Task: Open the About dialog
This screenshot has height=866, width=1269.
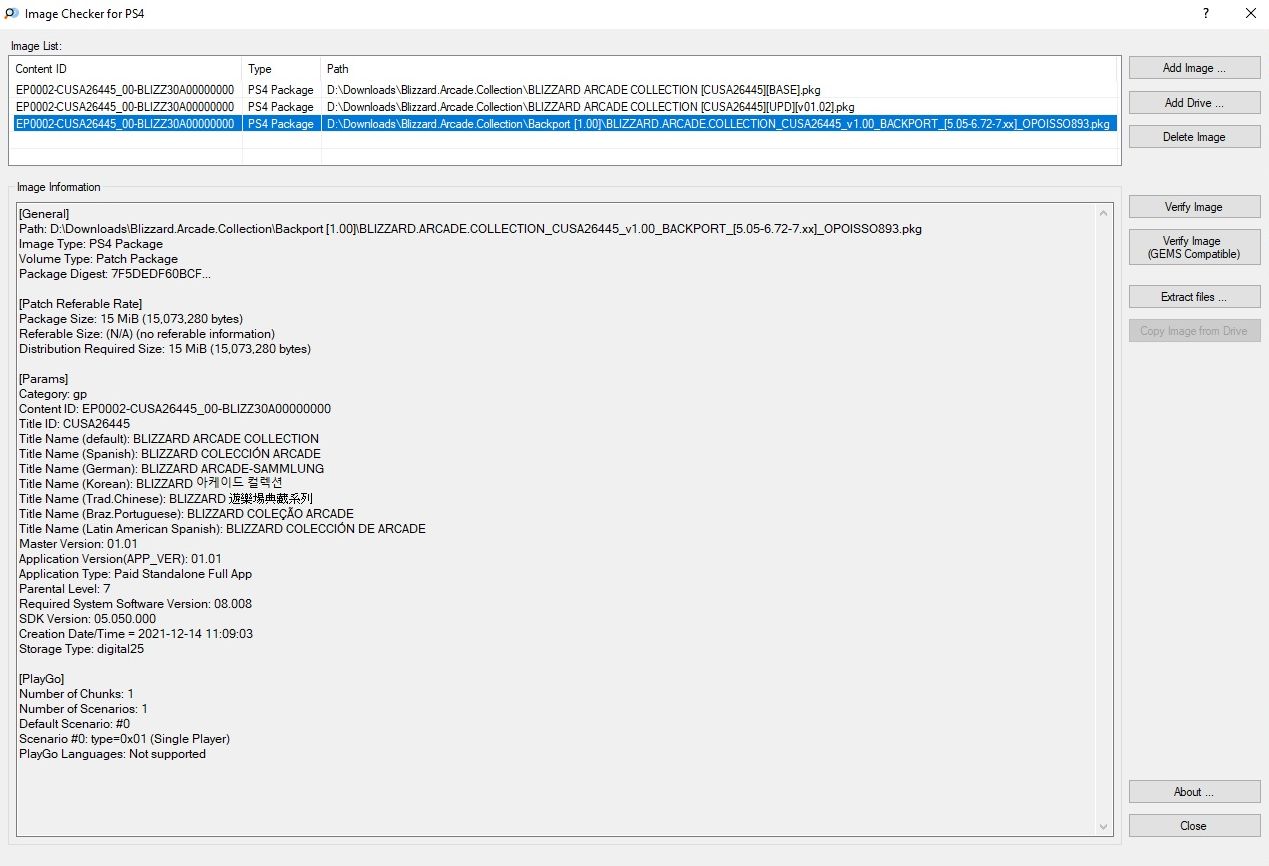Action: (1194, 792)
